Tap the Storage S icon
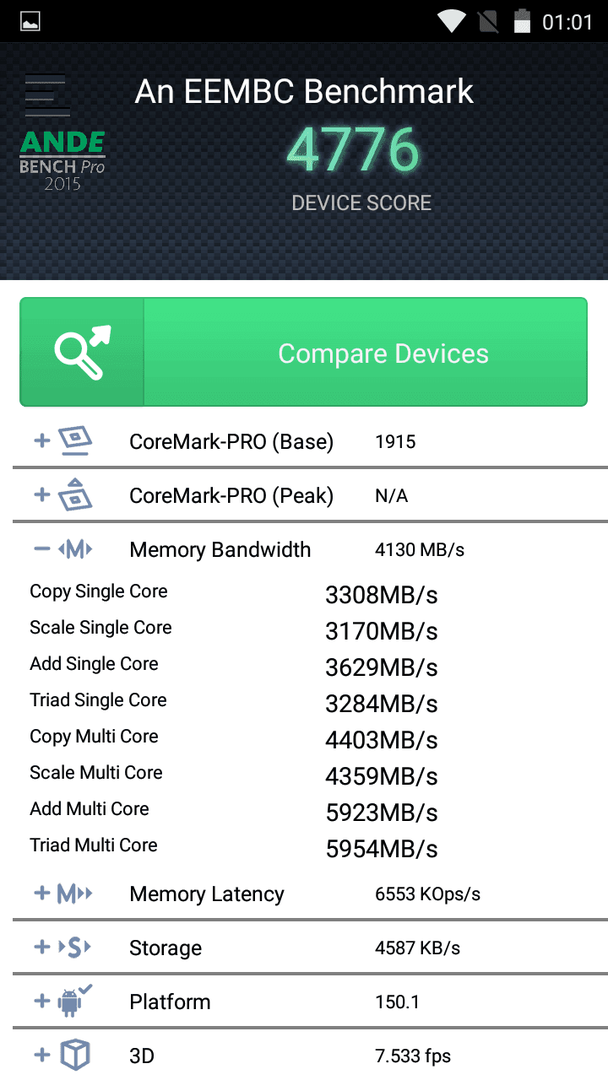The image size is (608, 1080). pos(74,948)
